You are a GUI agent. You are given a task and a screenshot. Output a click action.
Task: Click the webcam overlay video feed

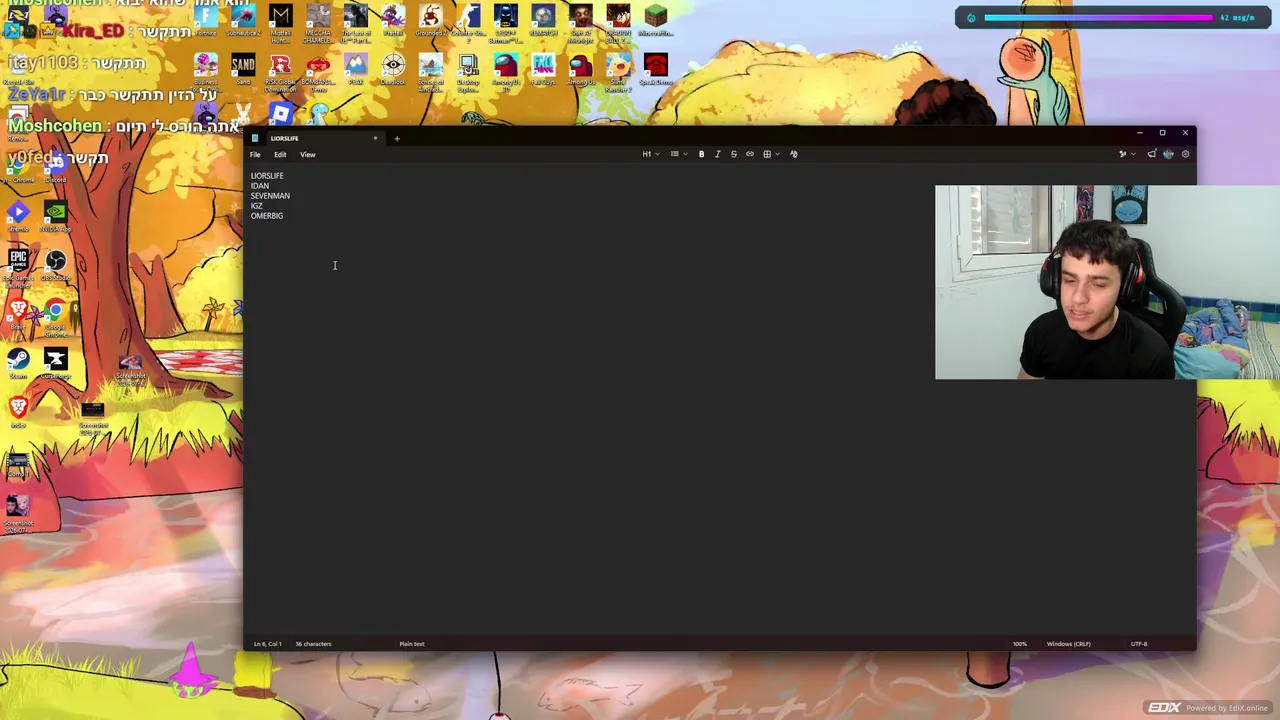[1107, 282]
